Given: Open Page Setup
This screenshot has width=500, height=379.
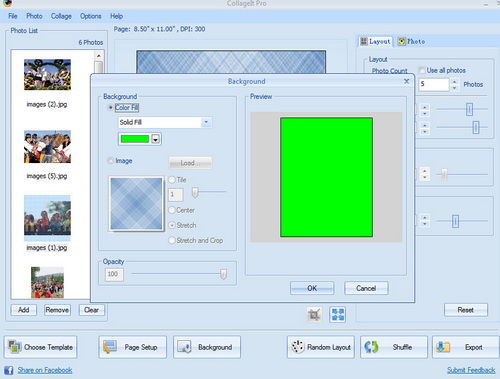Looking at the screenshot, I should point(132,347).
